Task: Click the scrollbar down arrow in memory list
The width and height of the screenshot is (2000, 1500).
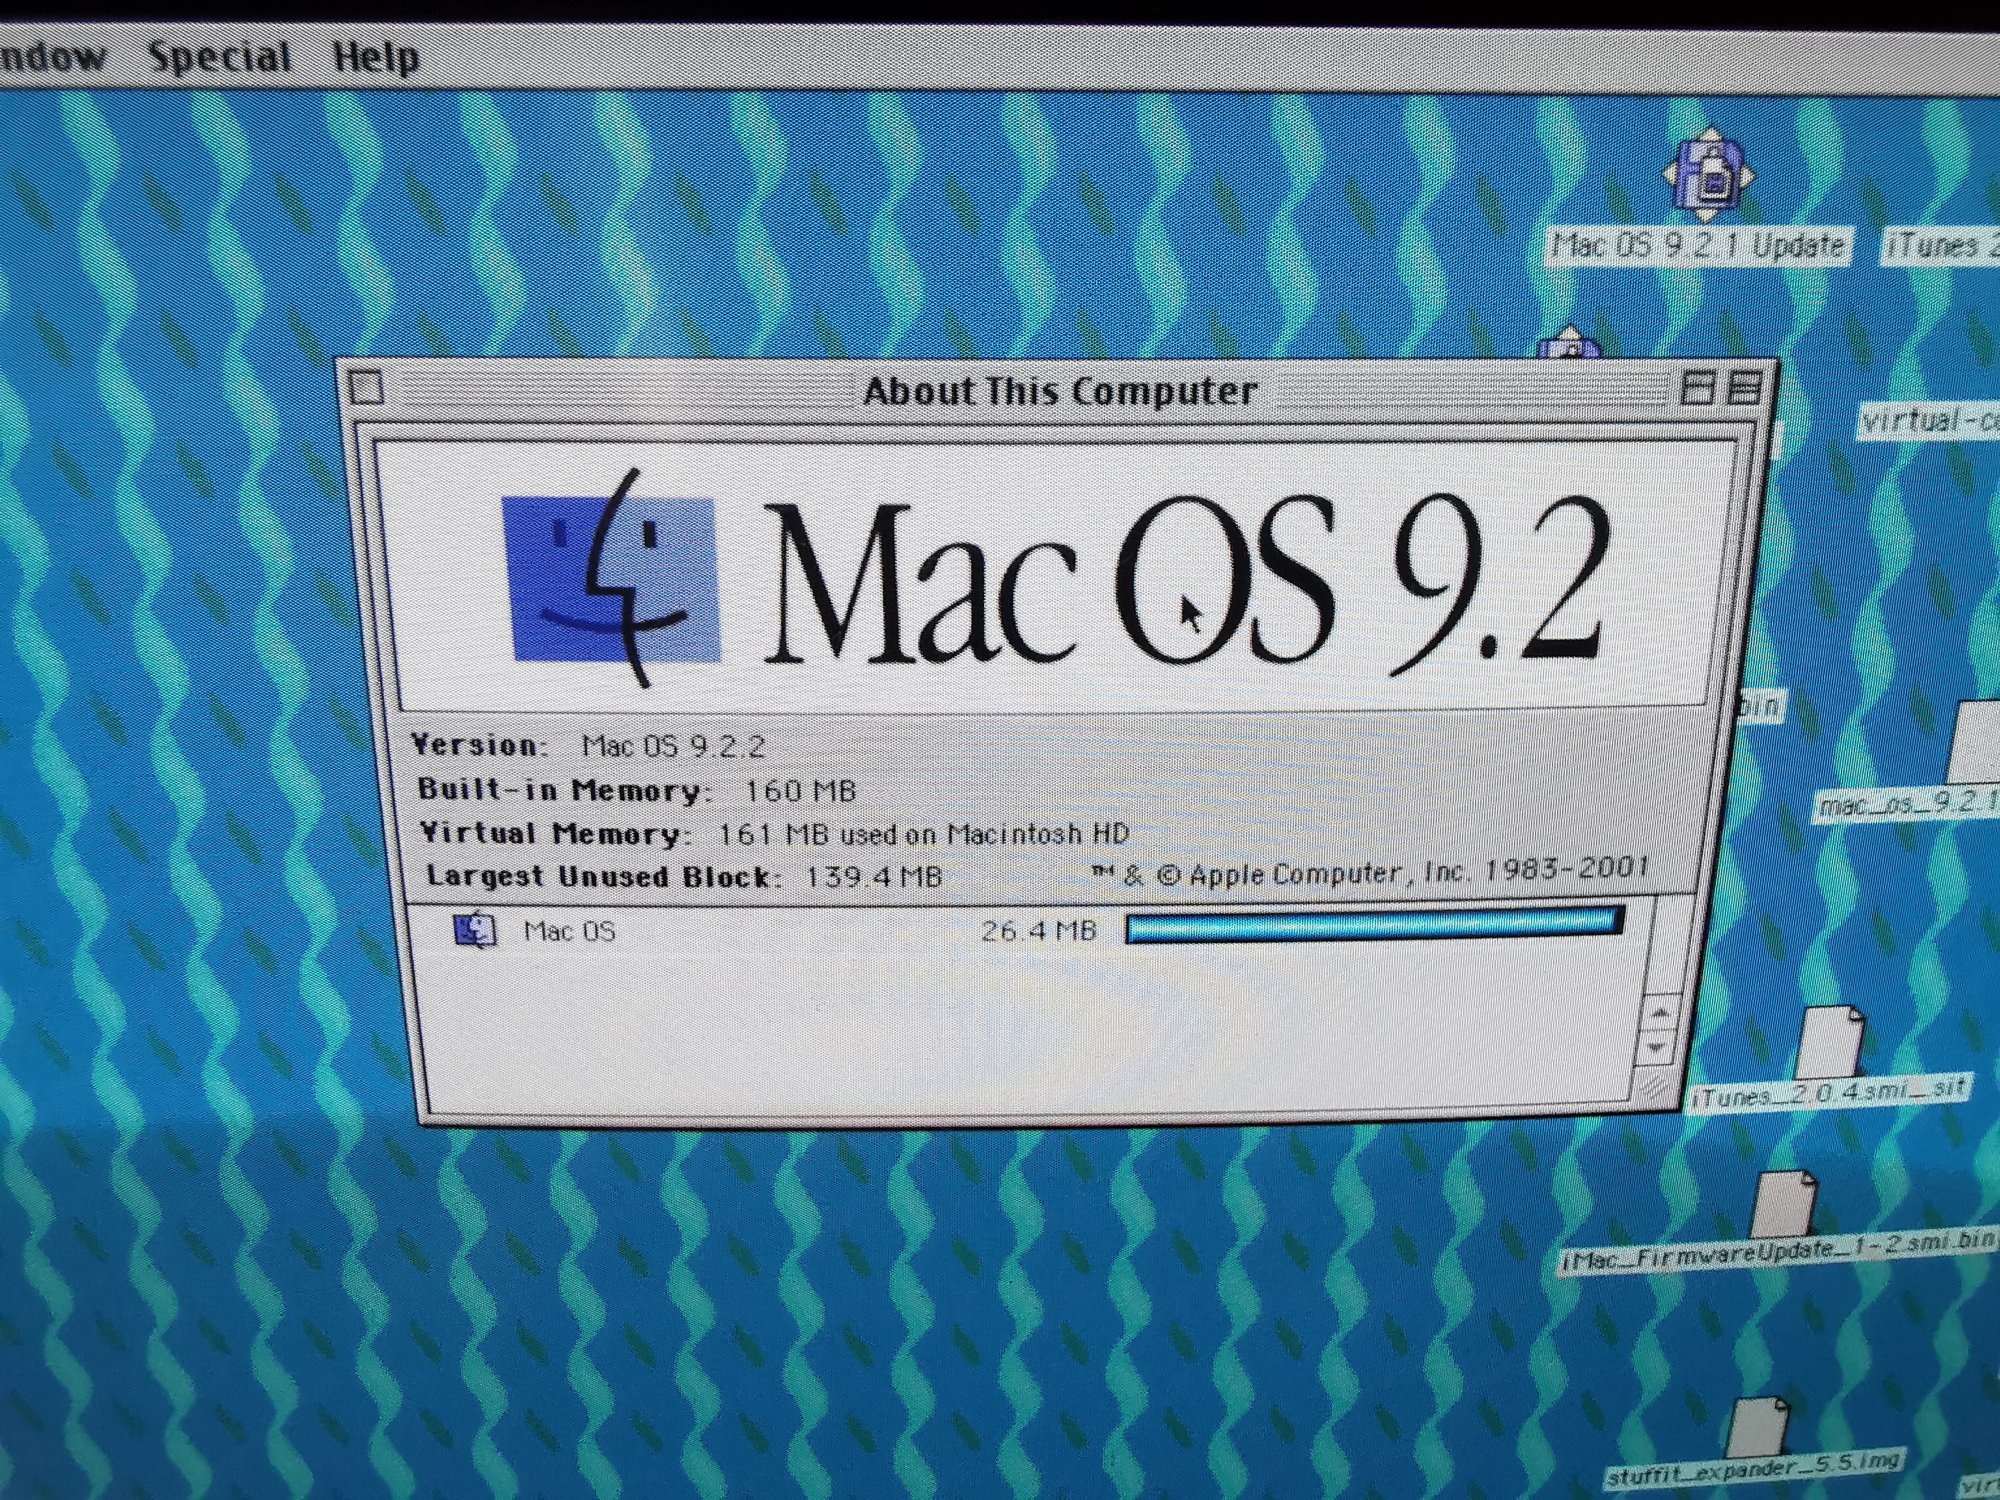Action: [x=1657, y=1048]
